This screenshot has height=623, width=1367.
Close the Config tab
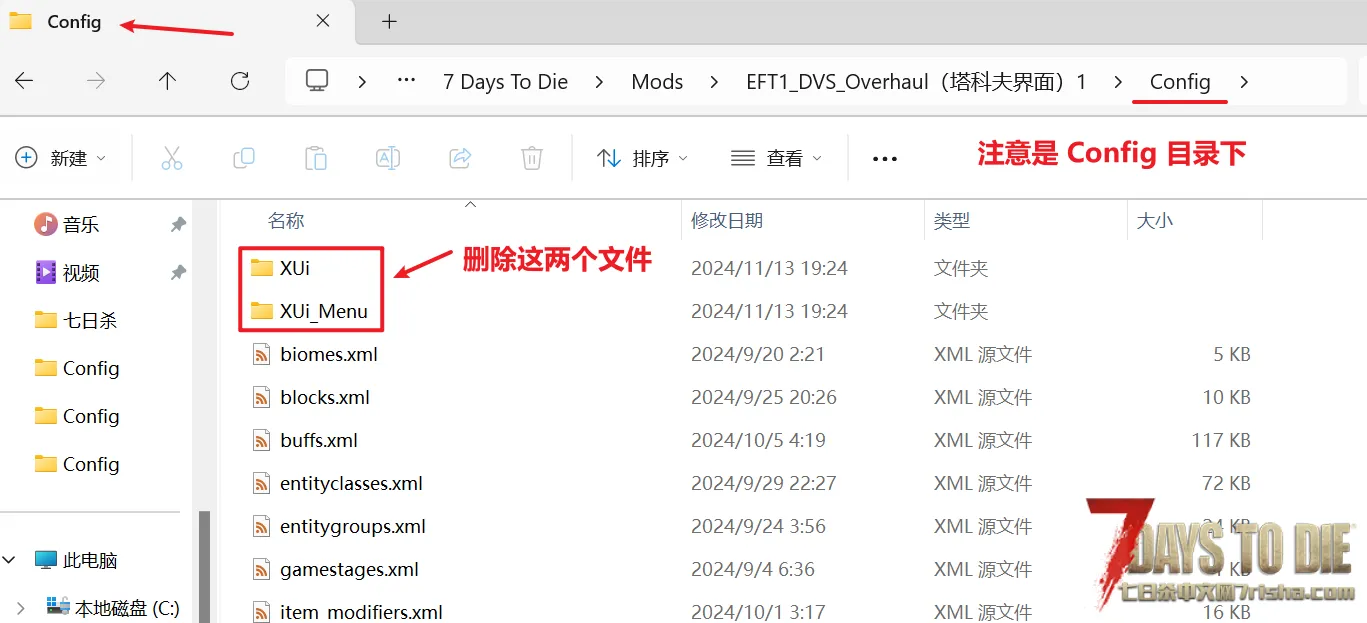click(x=323, y=21)
